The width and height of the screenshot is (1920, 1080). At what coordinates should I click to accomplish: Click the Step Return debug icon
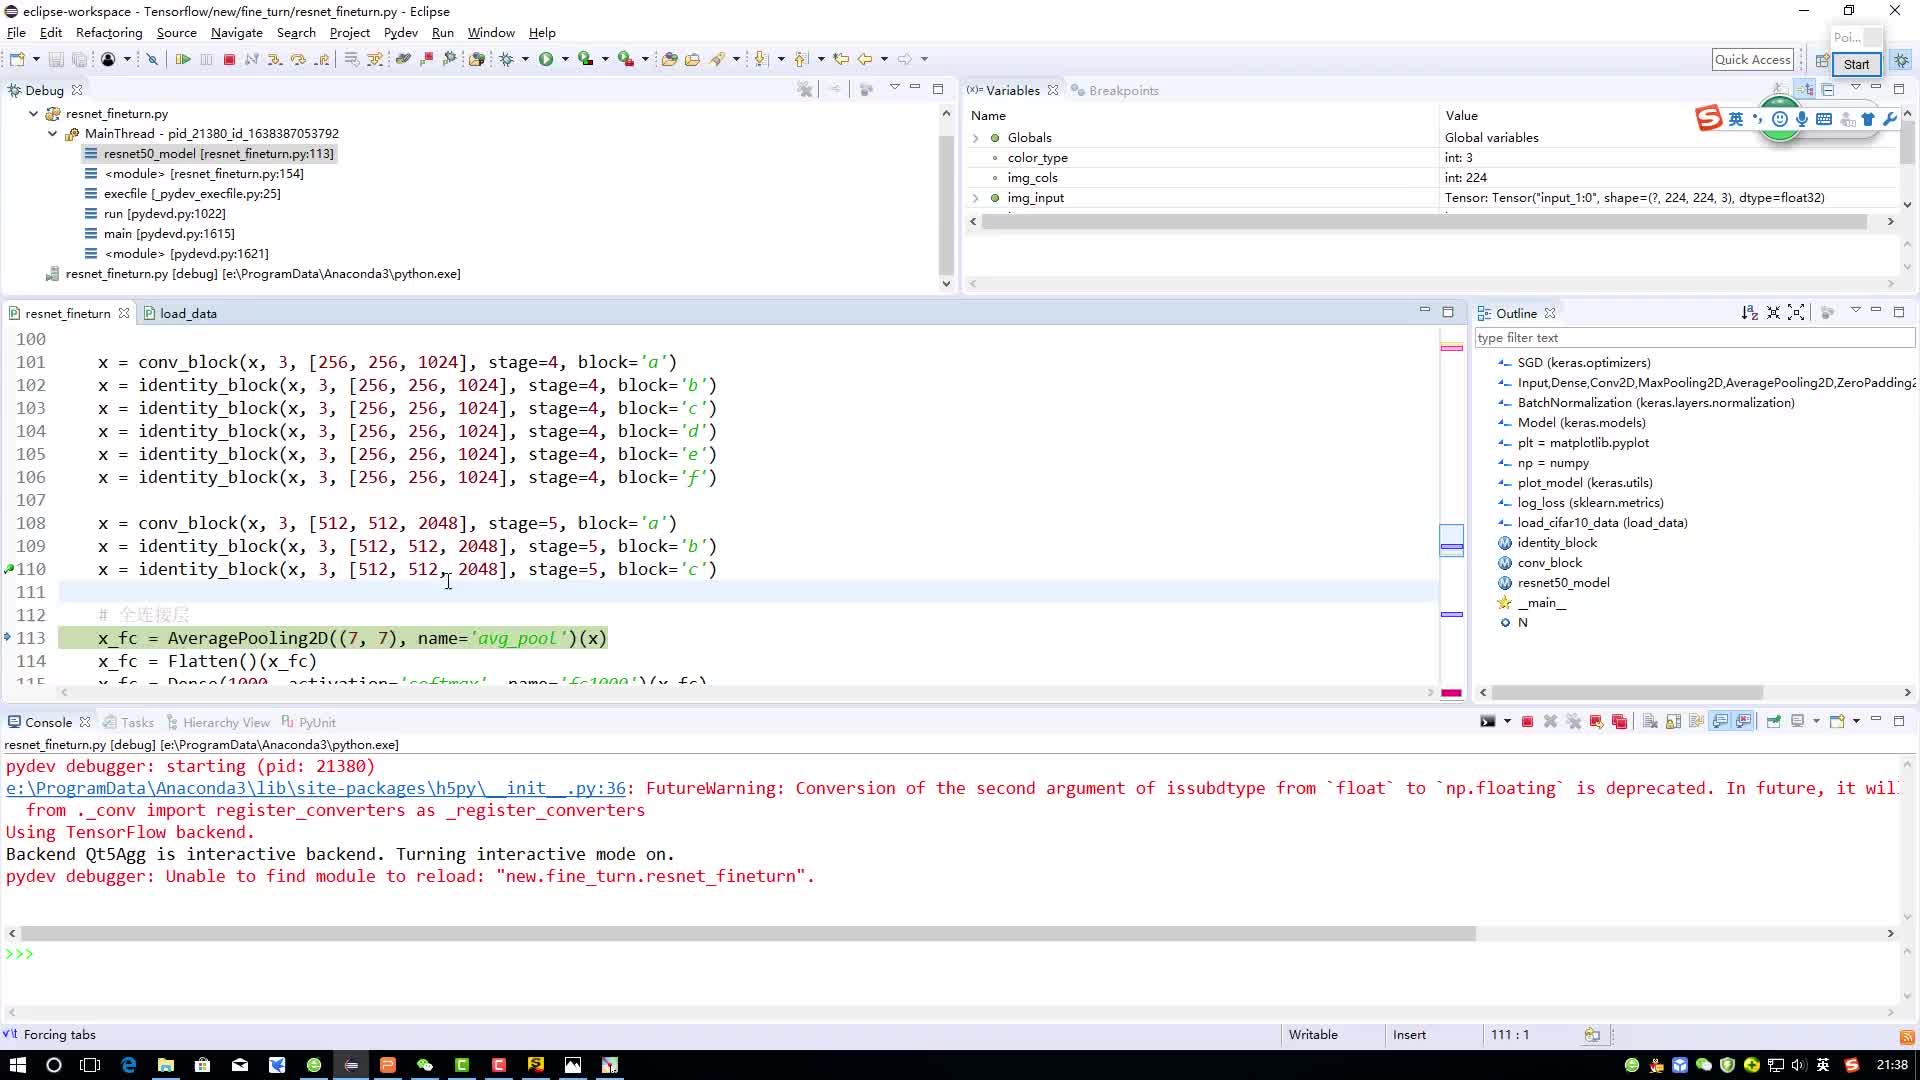321,60
